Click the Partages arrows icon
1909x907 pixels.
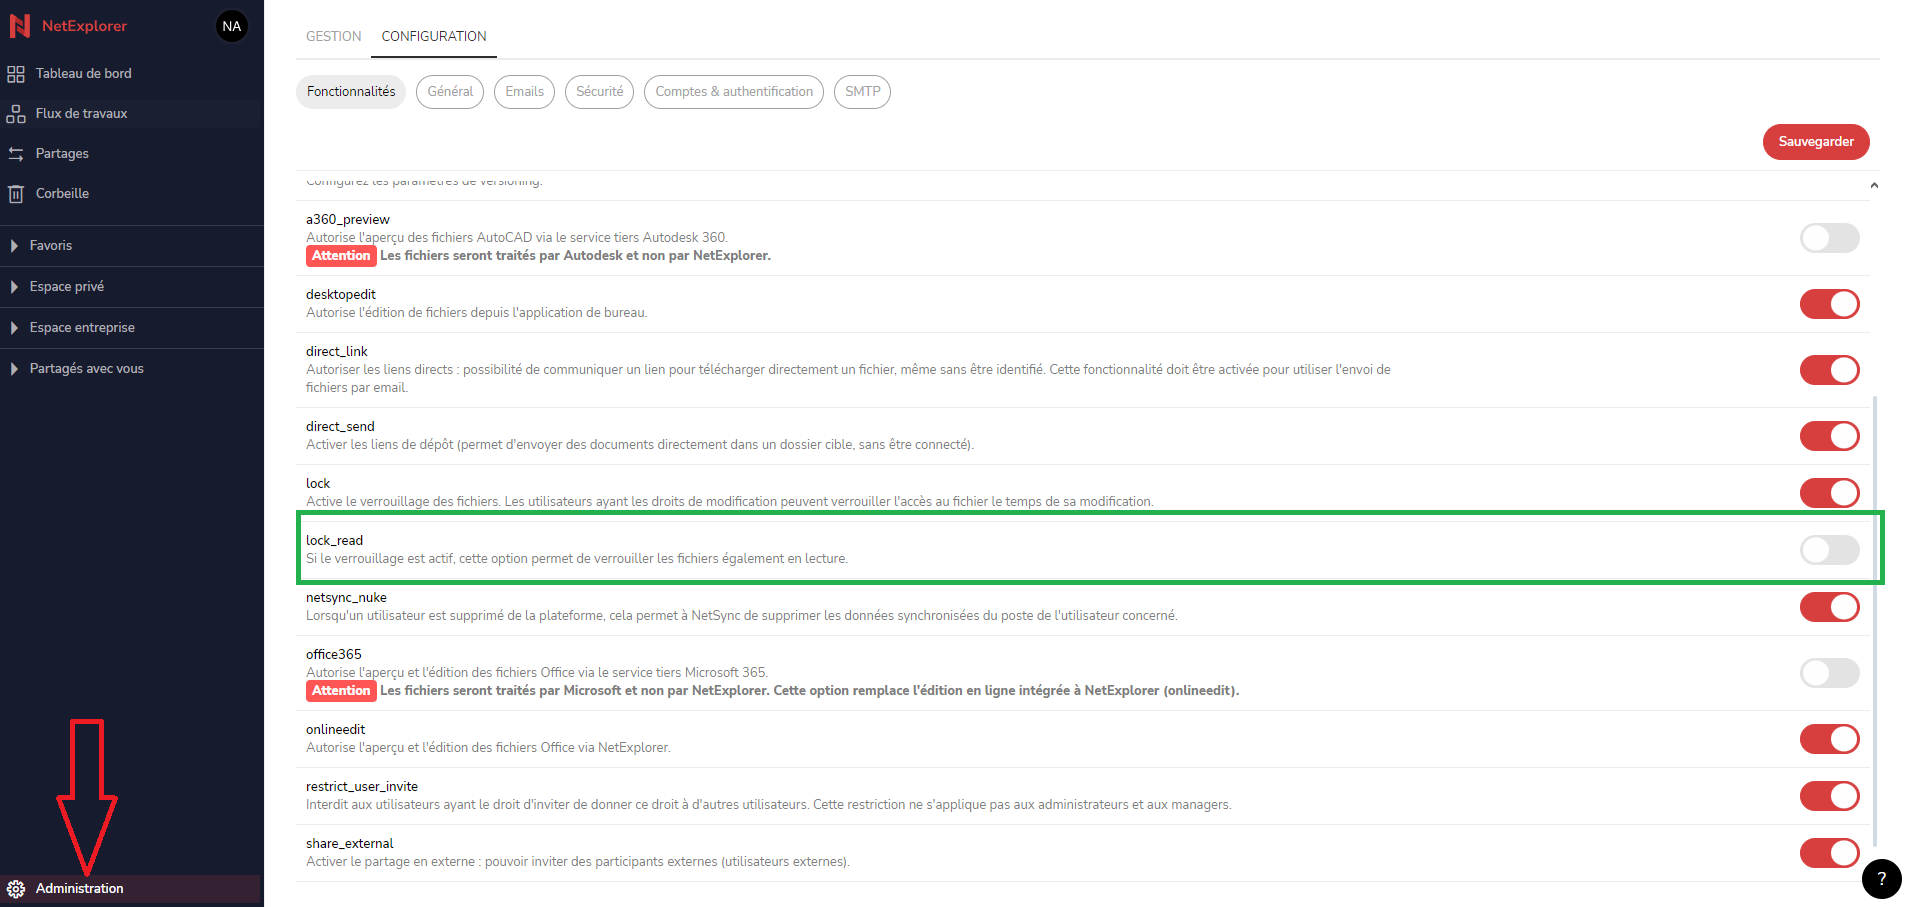[16, 154]
